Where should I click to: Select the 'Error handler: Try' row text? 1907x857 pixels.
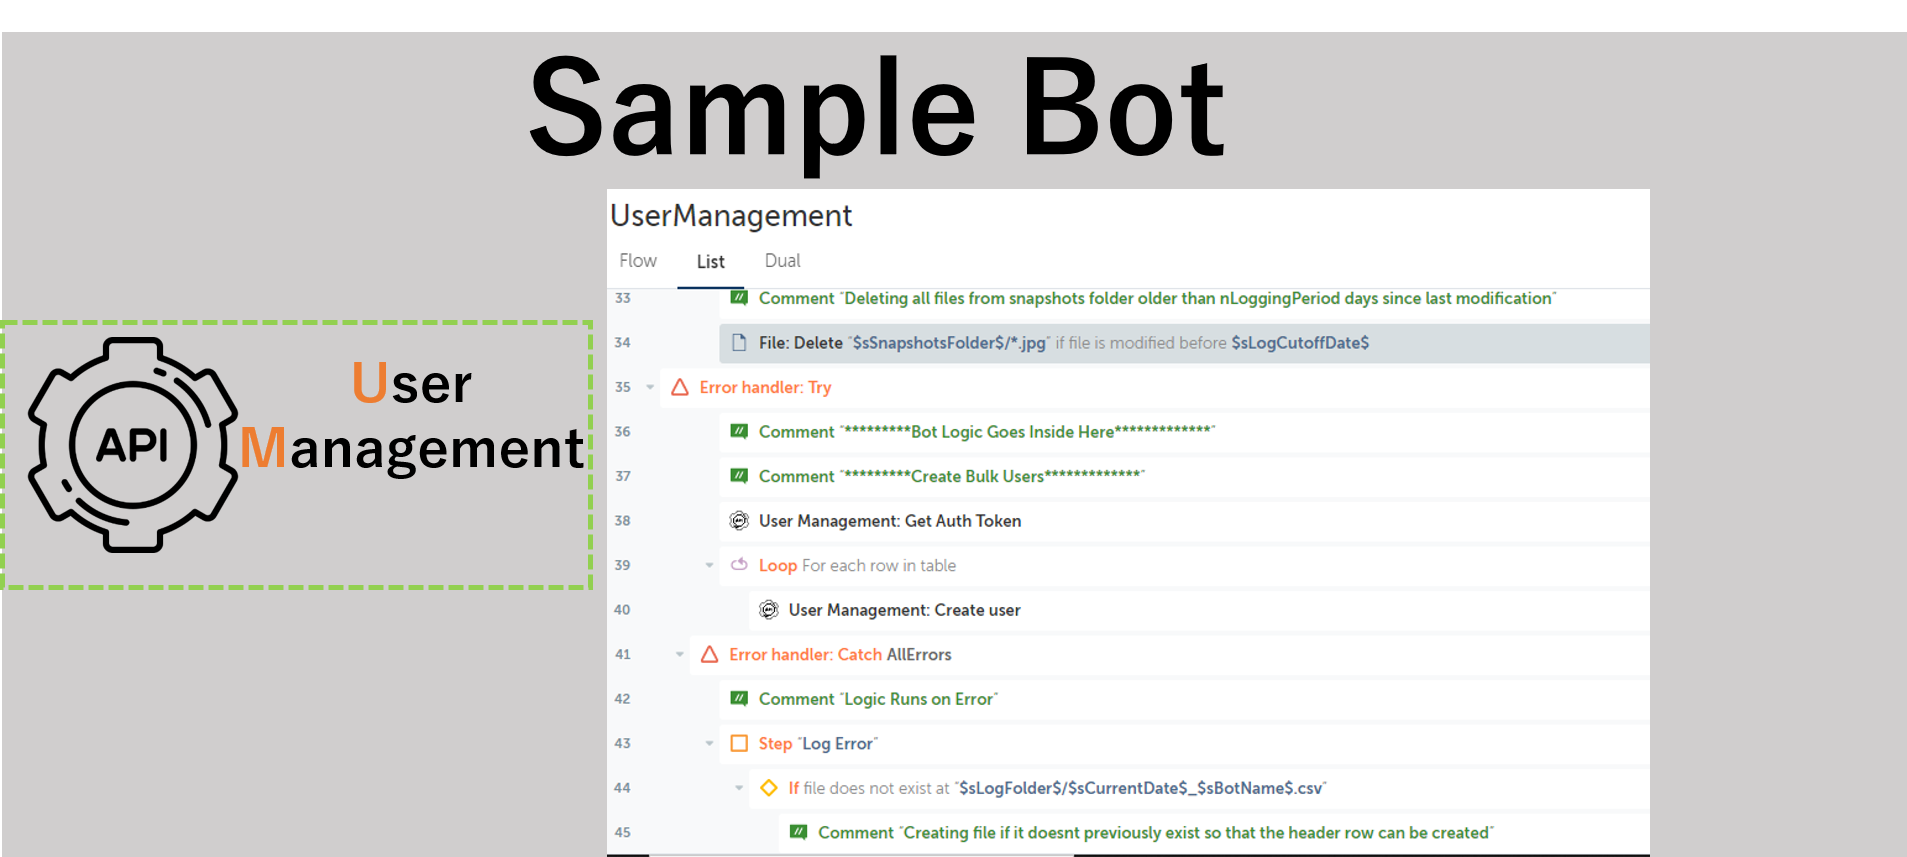tap(765, 387)
